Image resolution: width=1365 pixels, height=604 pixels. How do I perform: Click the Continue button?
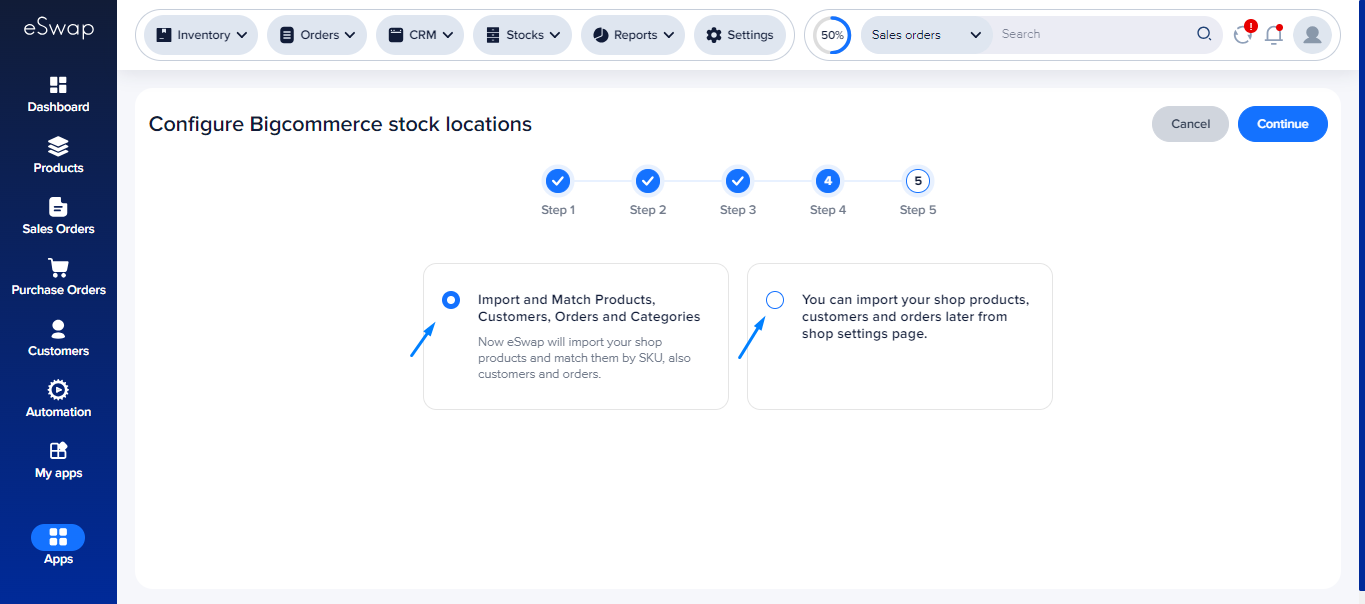(1282, 124)
